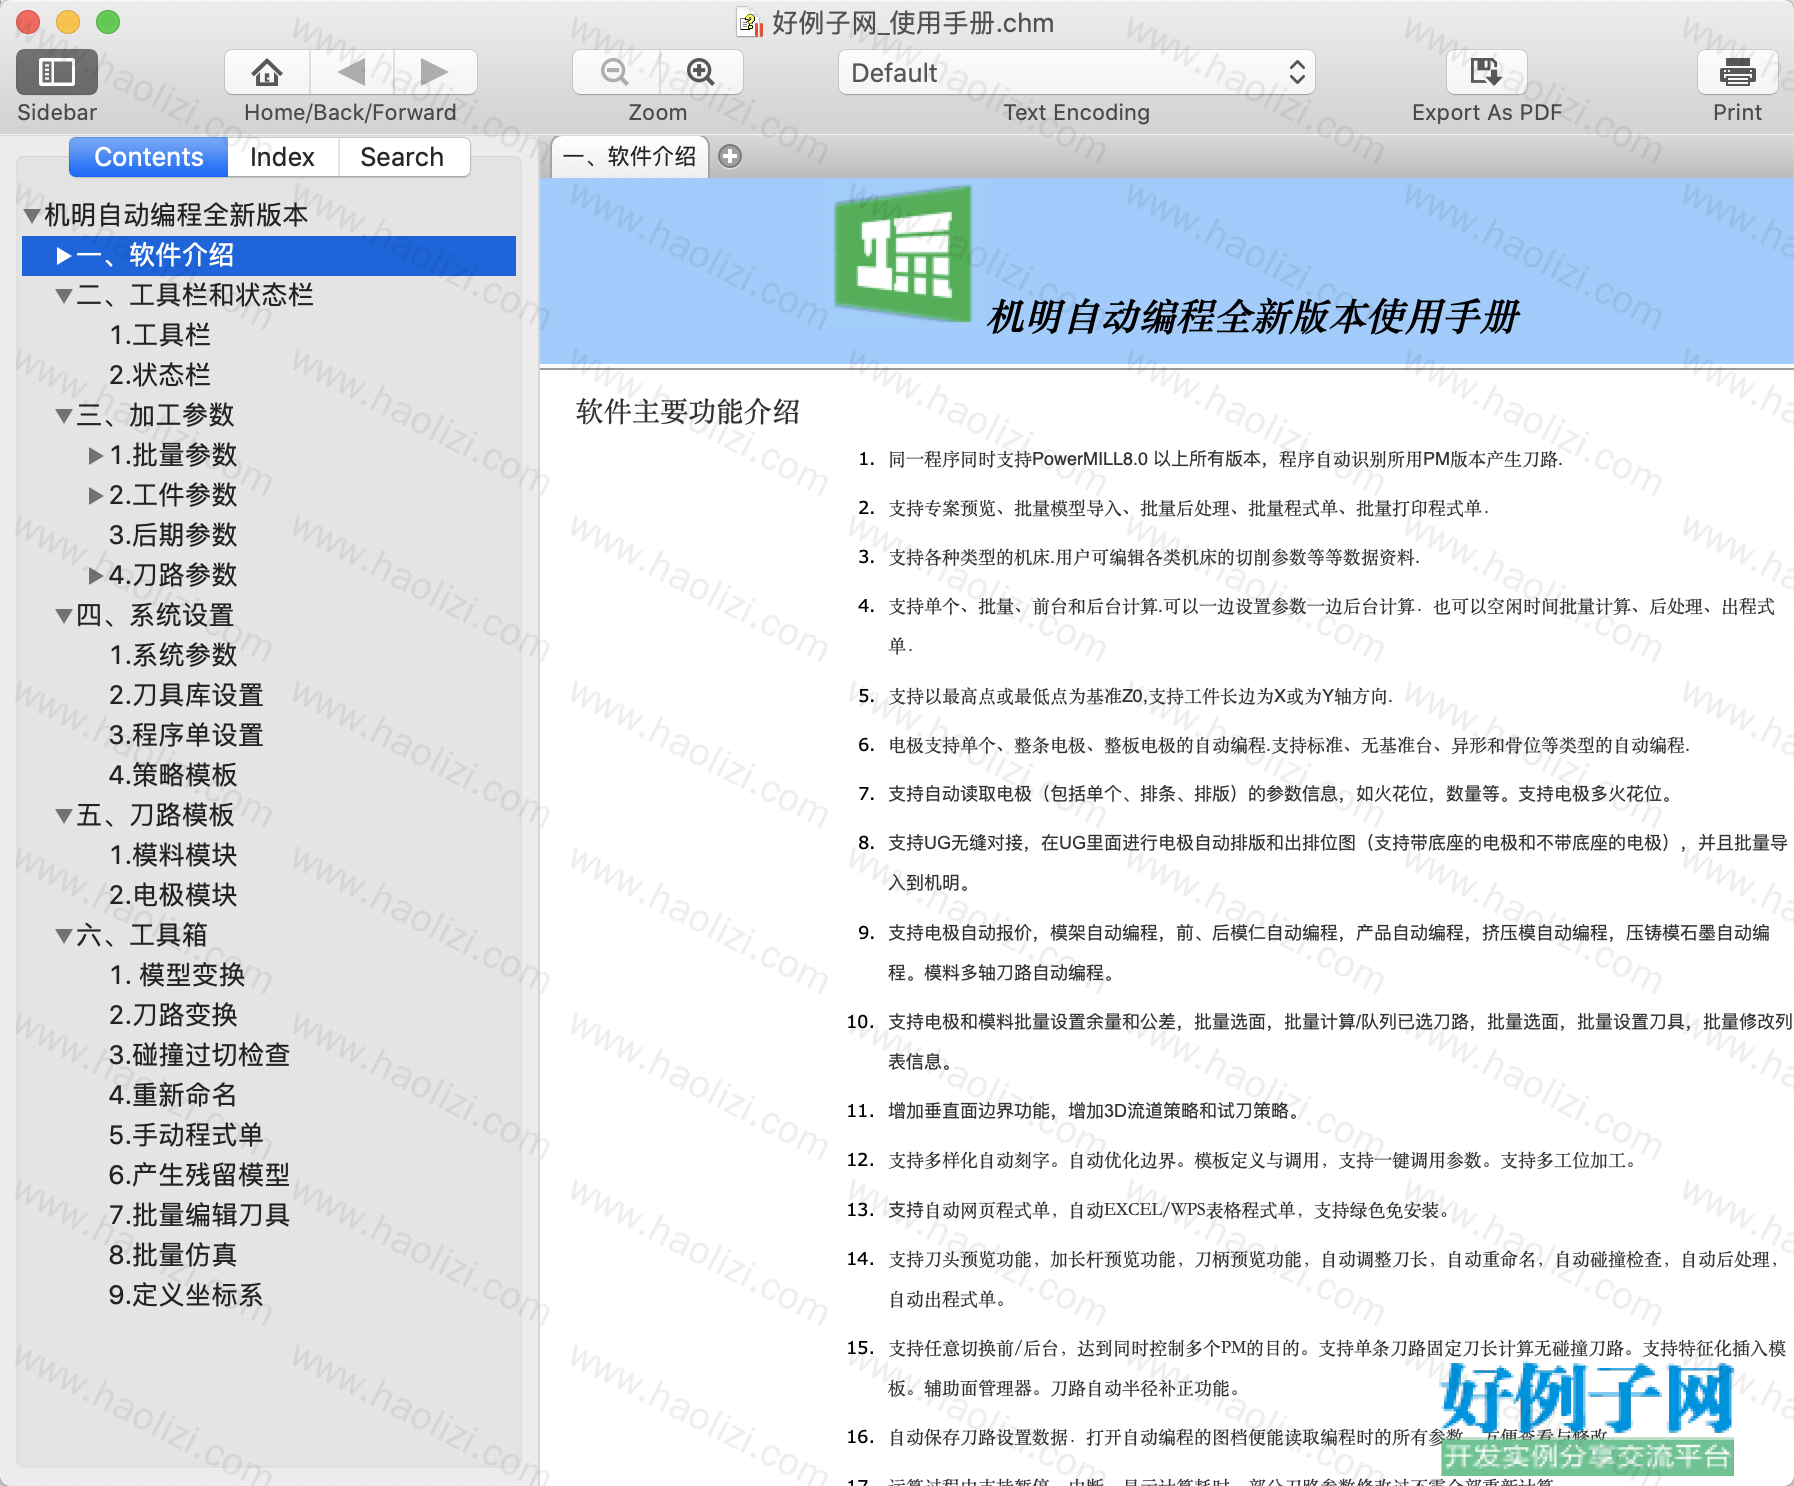
Task: Click the Print icon
Action: [x=1737, y=72]
